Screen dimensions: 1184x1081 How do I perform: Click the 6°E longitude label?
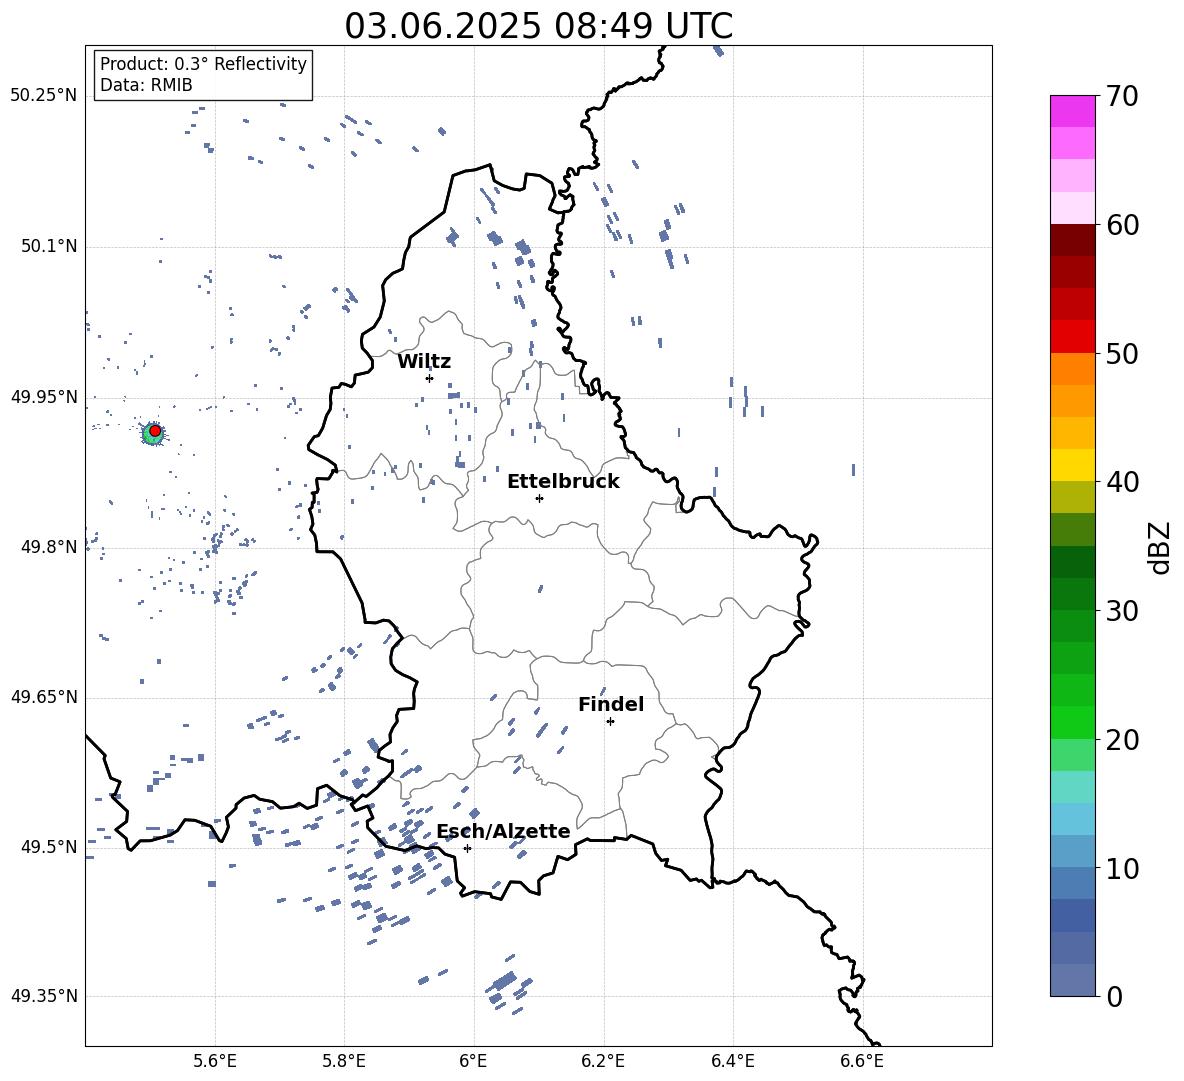[473, 1062]
